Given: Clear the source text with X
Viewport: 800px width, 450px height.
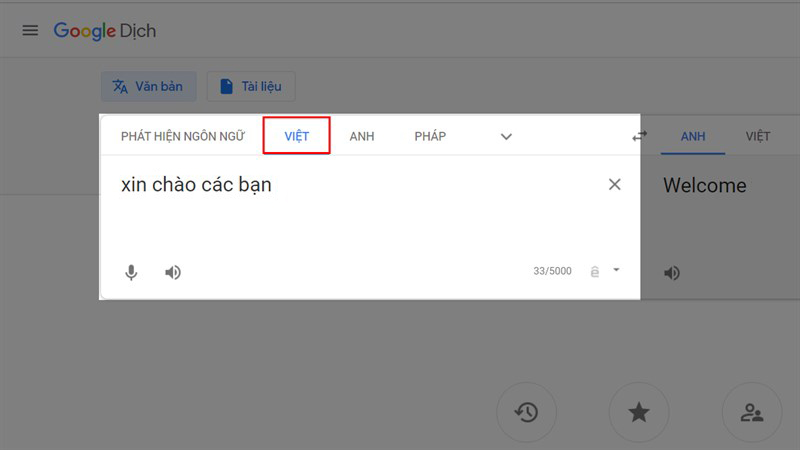Looking at the screenshot, I should pyautogui.click(x=615, y=184).
